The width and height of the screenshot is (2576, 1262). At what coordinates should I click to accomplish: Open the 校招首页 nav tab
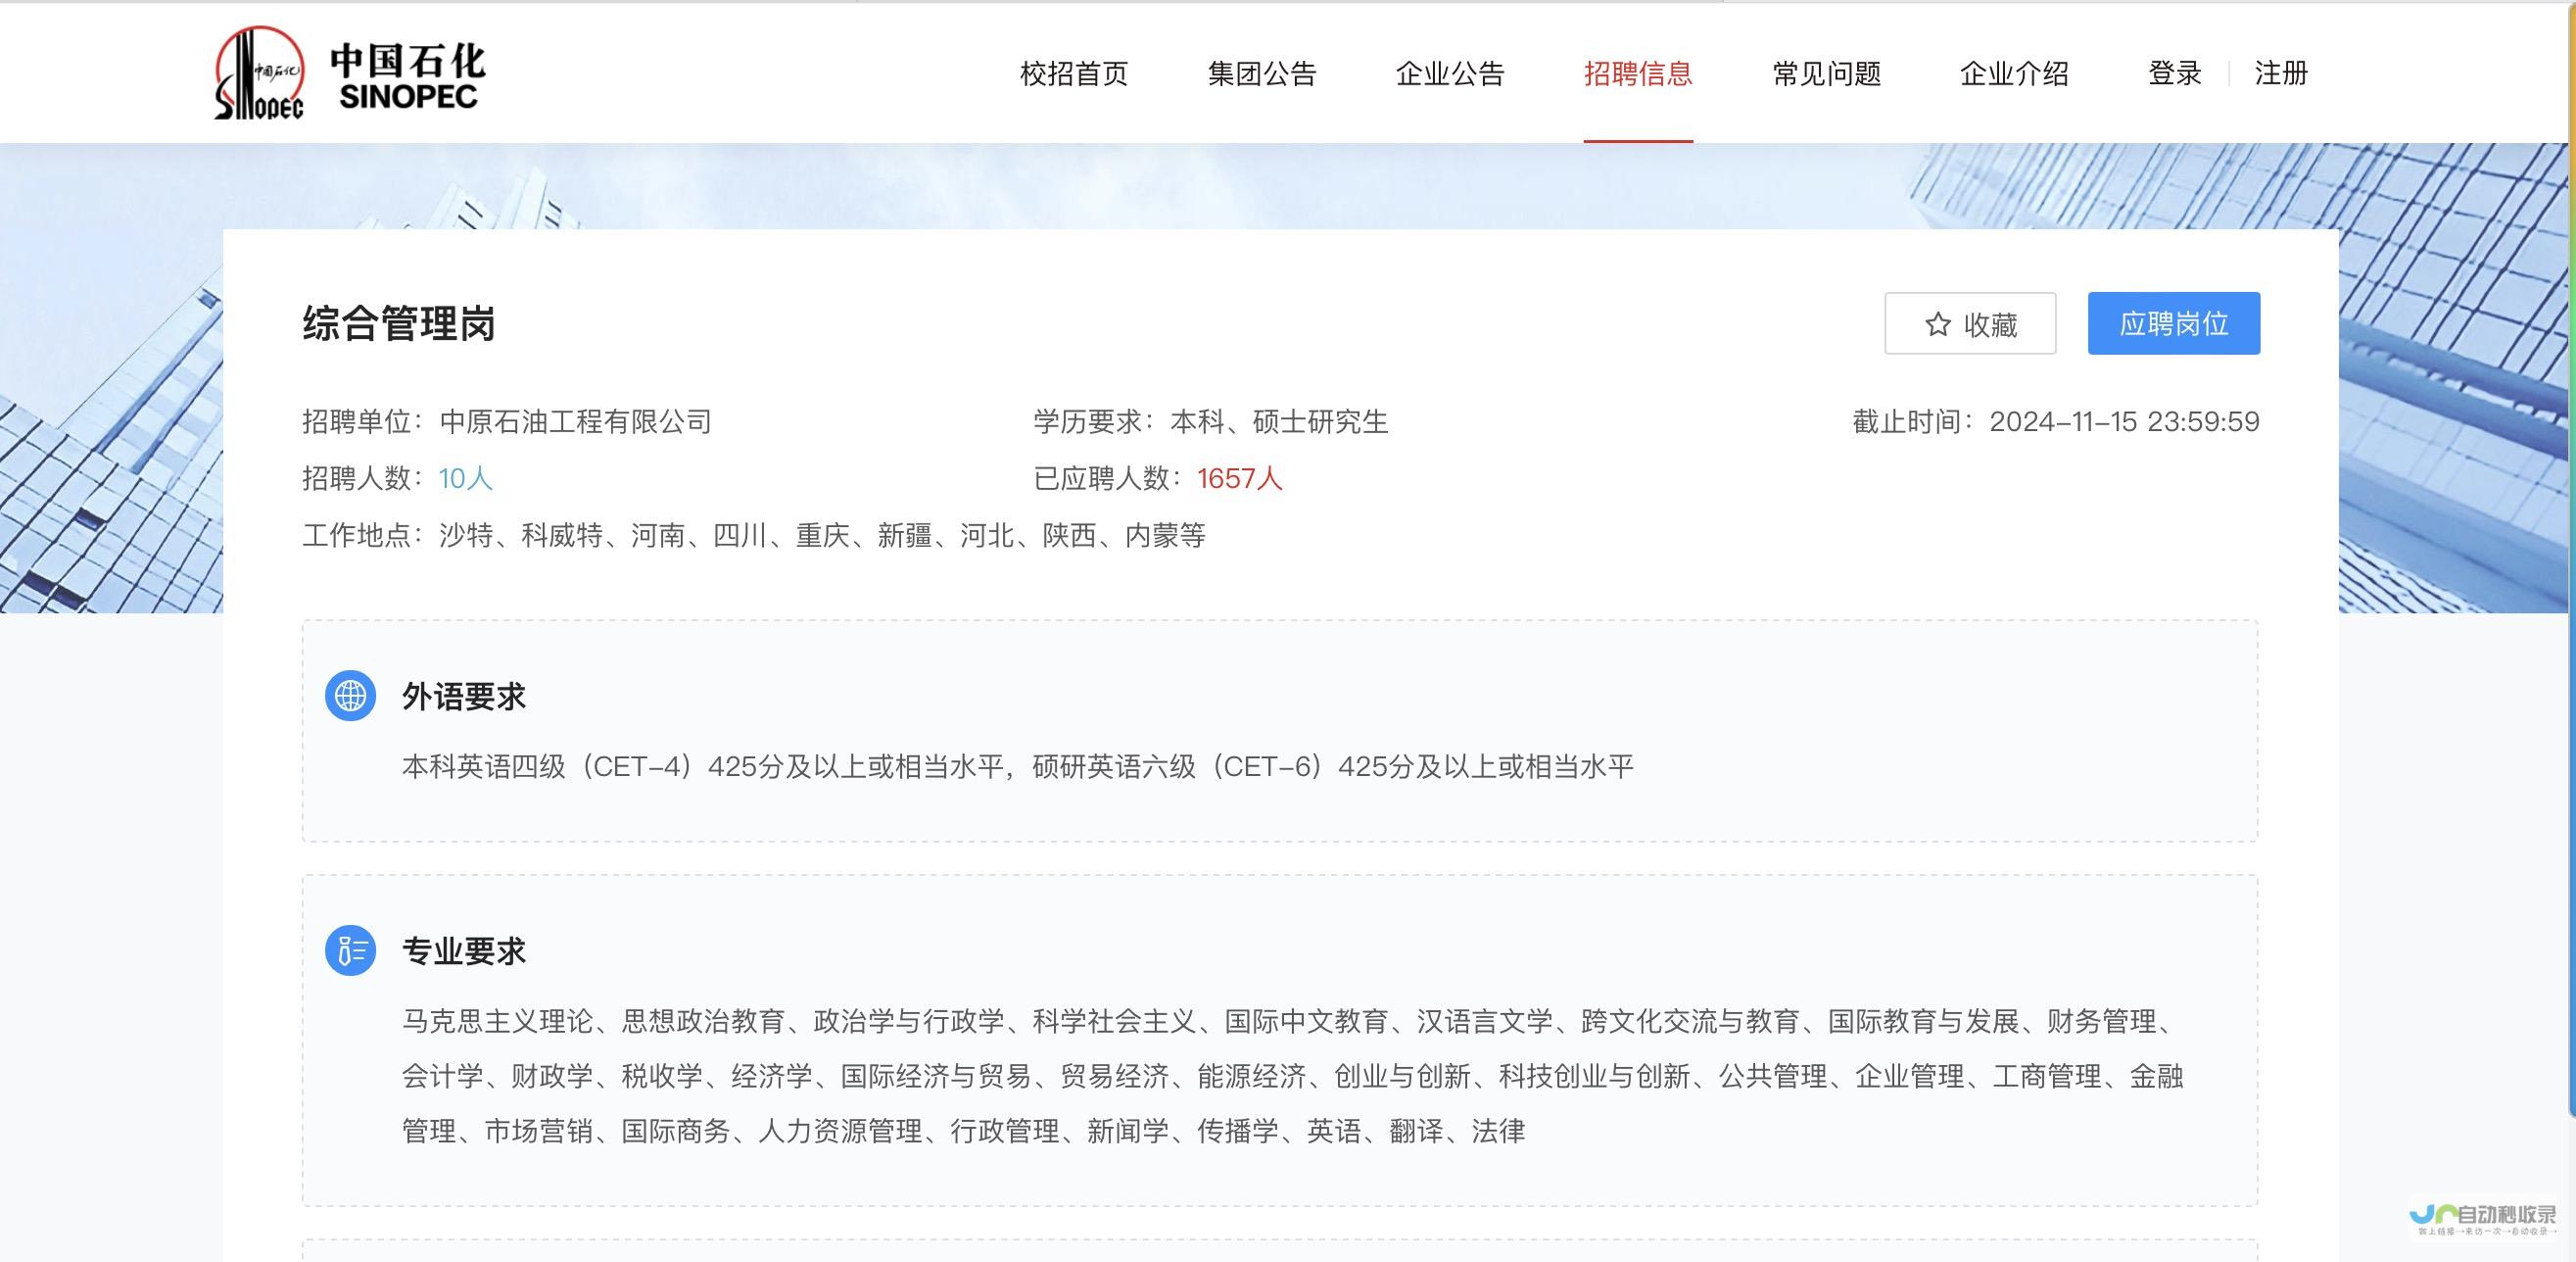(x=1074, y=73)
